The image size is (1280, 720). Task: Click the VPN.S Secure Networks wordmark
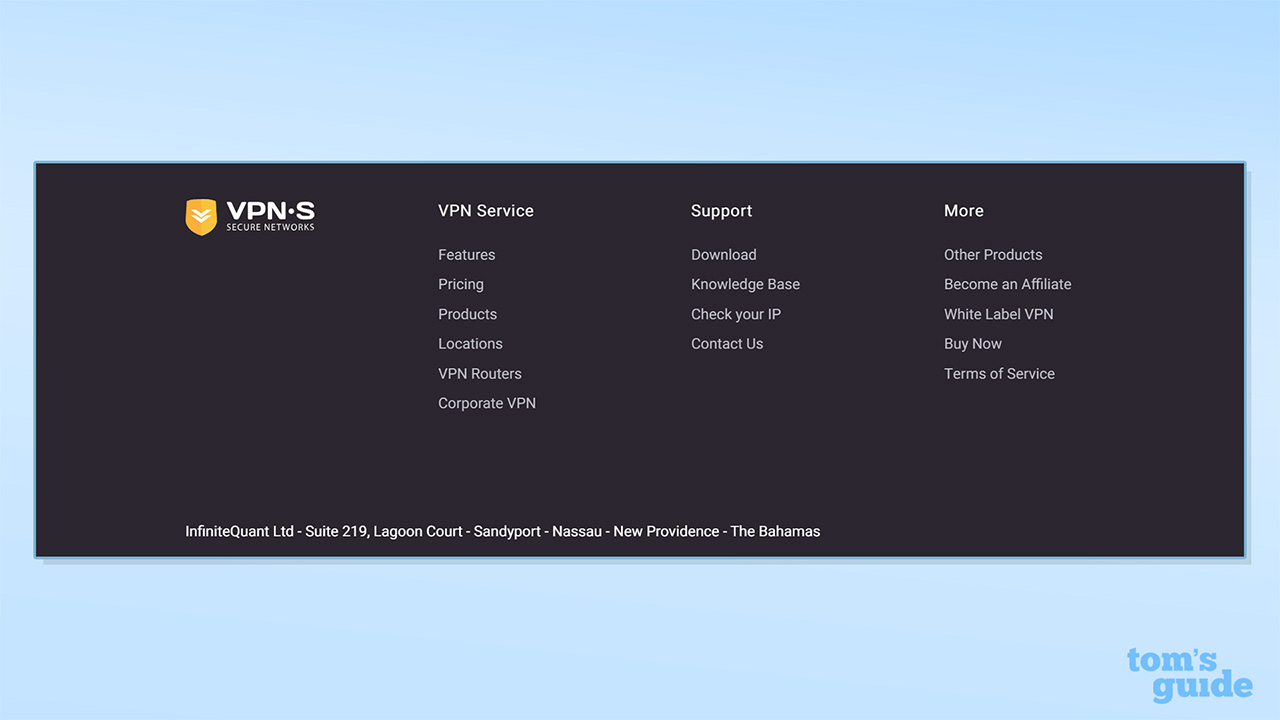click(x=270, y=216)
